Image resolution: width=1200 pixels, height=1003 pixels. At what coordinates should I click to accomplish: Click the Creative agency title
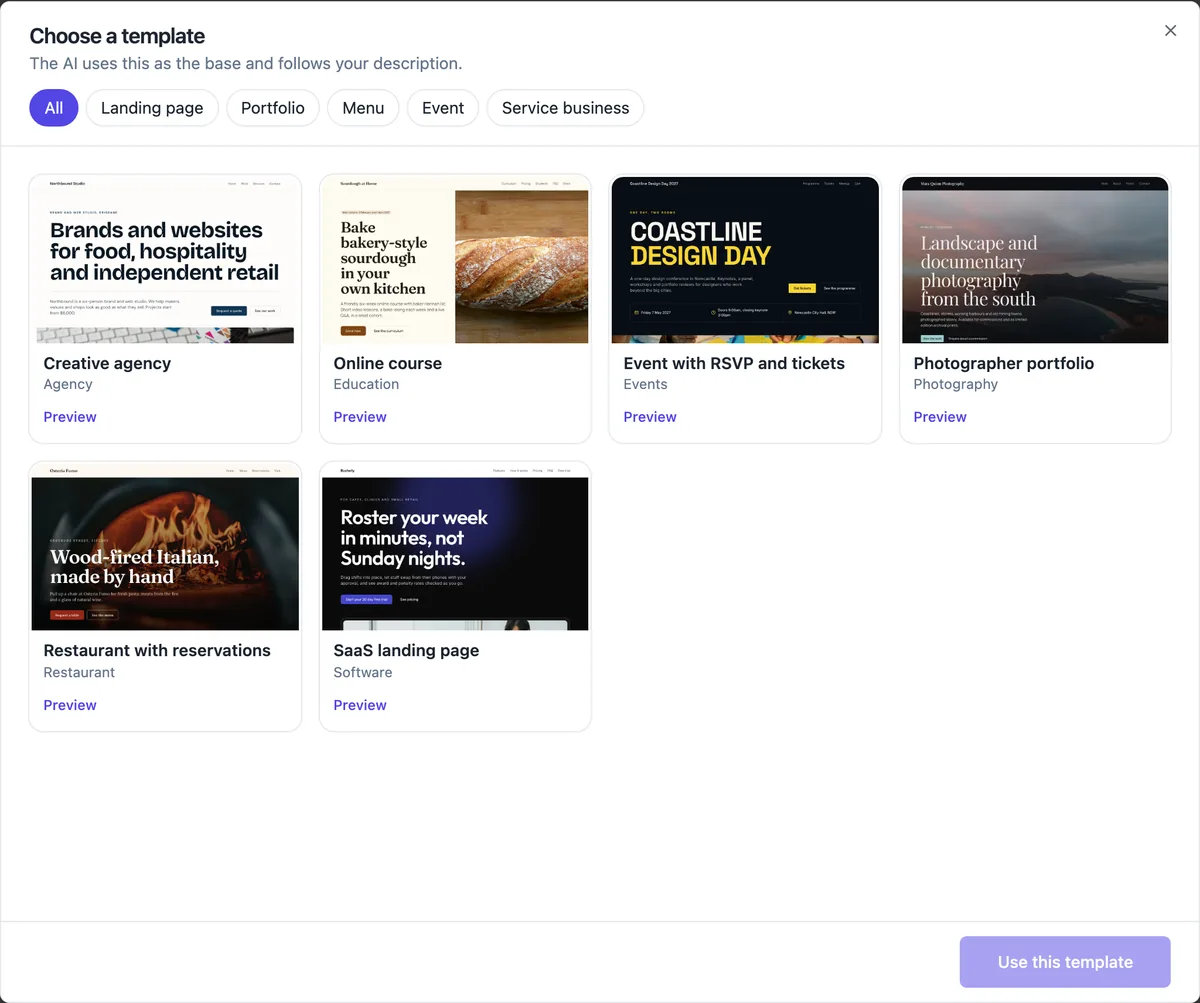107,363
